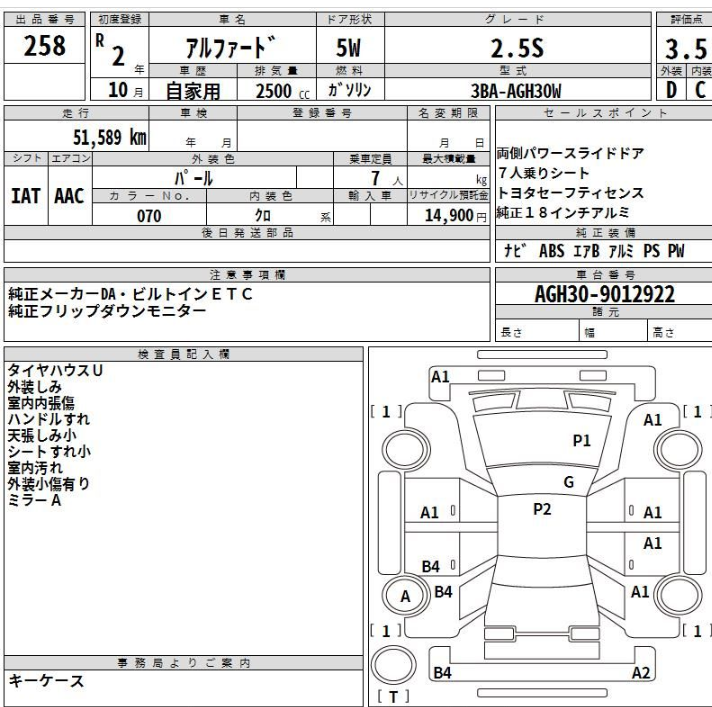The width and height of the screenshot is (712, 707).
Task: Select the 後日発送部品 header
Action: pyautogui.click(x=247, y=233)
